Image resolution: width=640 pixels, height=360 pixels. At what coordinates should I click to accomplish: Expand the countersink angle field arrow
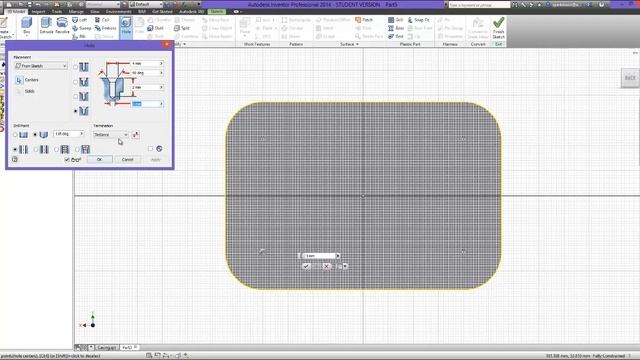(161, 73)
